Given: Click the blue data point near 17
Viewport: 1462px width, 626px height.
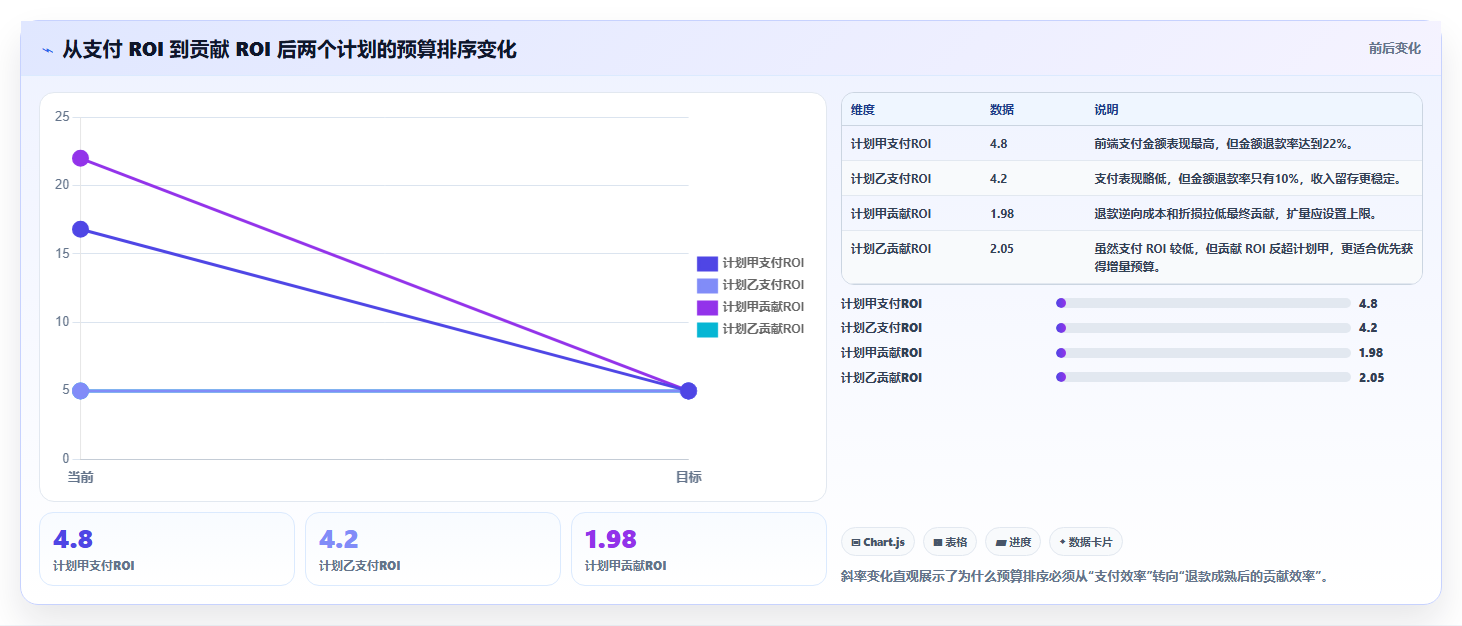Looking at the screenshot, I should (81, 229).
